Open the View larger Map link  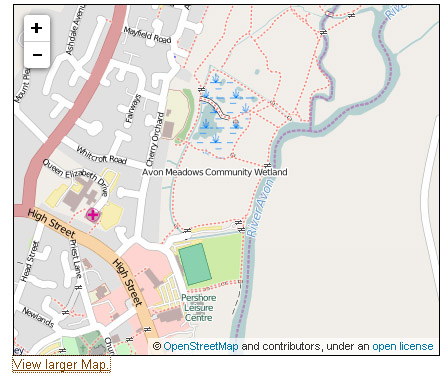coord(61,365)
